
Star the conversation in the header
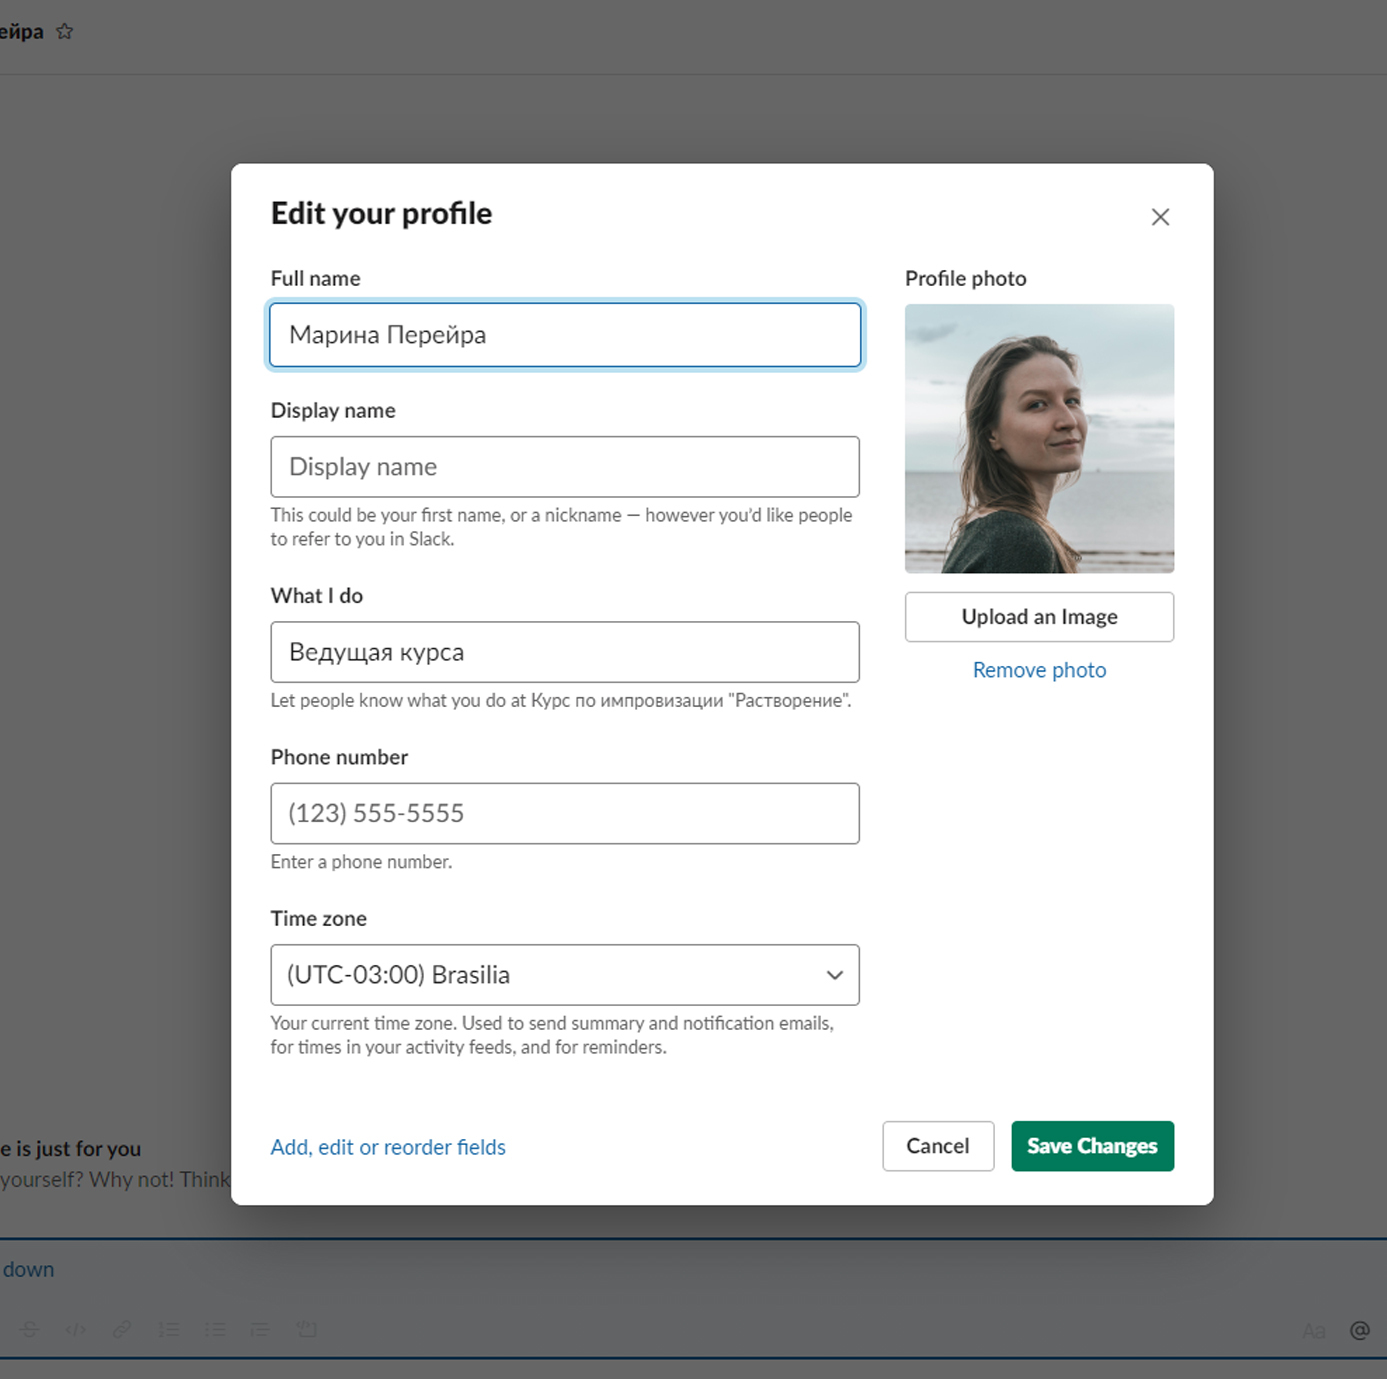65,31
